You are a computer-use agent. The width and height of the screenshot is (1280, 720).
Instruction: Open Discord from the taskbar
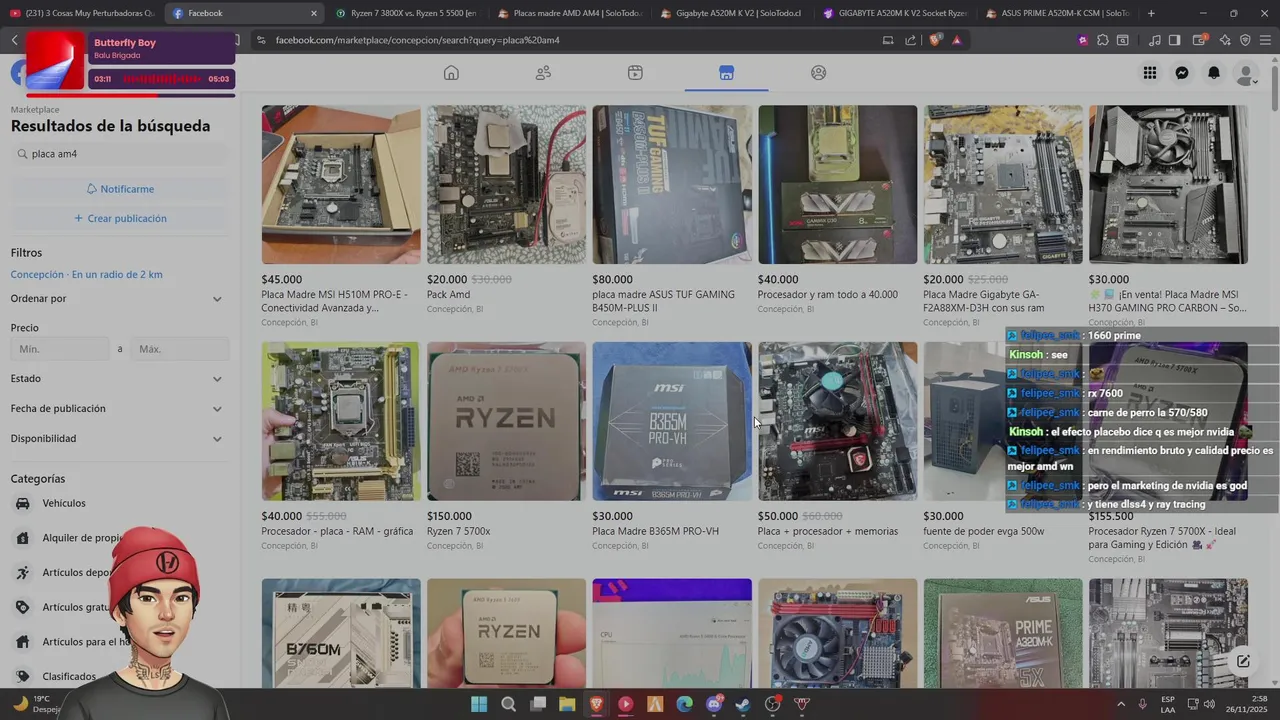pyautogui.click(x=713, y=704)
